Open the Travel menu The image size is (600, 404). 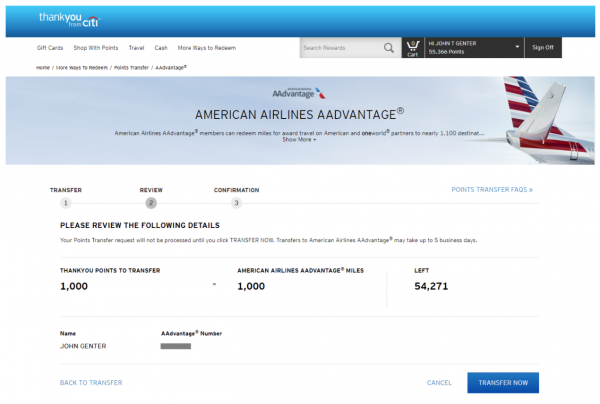click(x=136, y=47)
